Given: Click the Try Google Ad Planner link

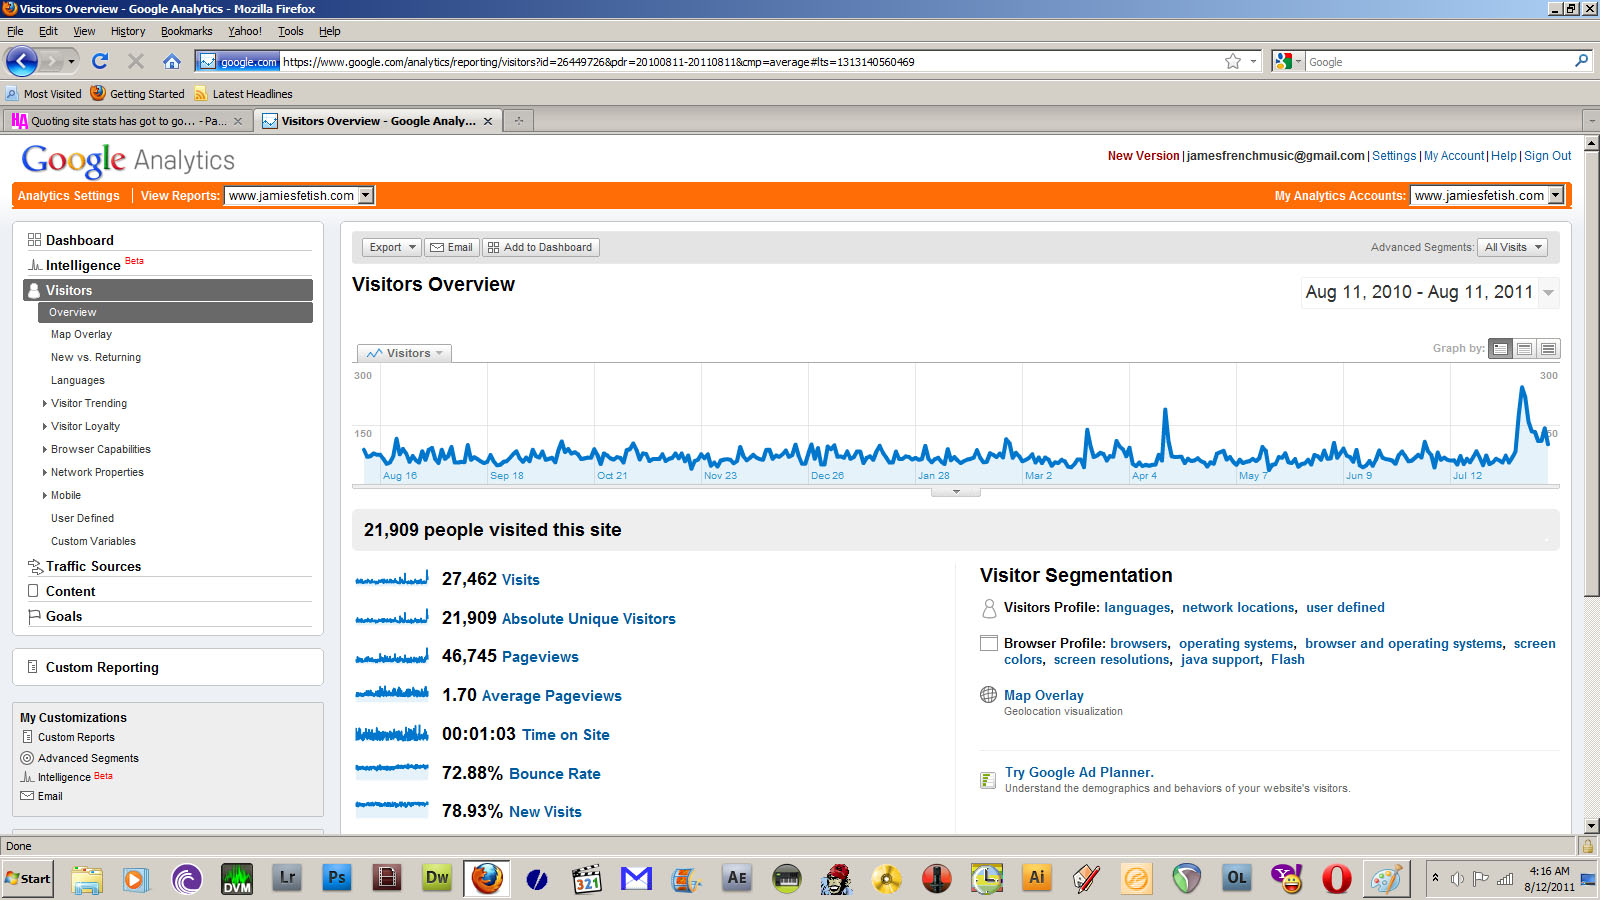Looking at the screenshot, I should click(x=1079, y=772).
